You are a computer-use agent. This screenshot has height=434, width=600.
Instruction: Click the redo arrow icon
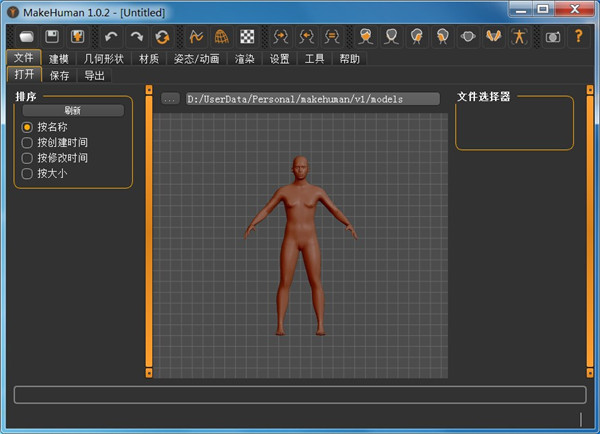[136, 37]
